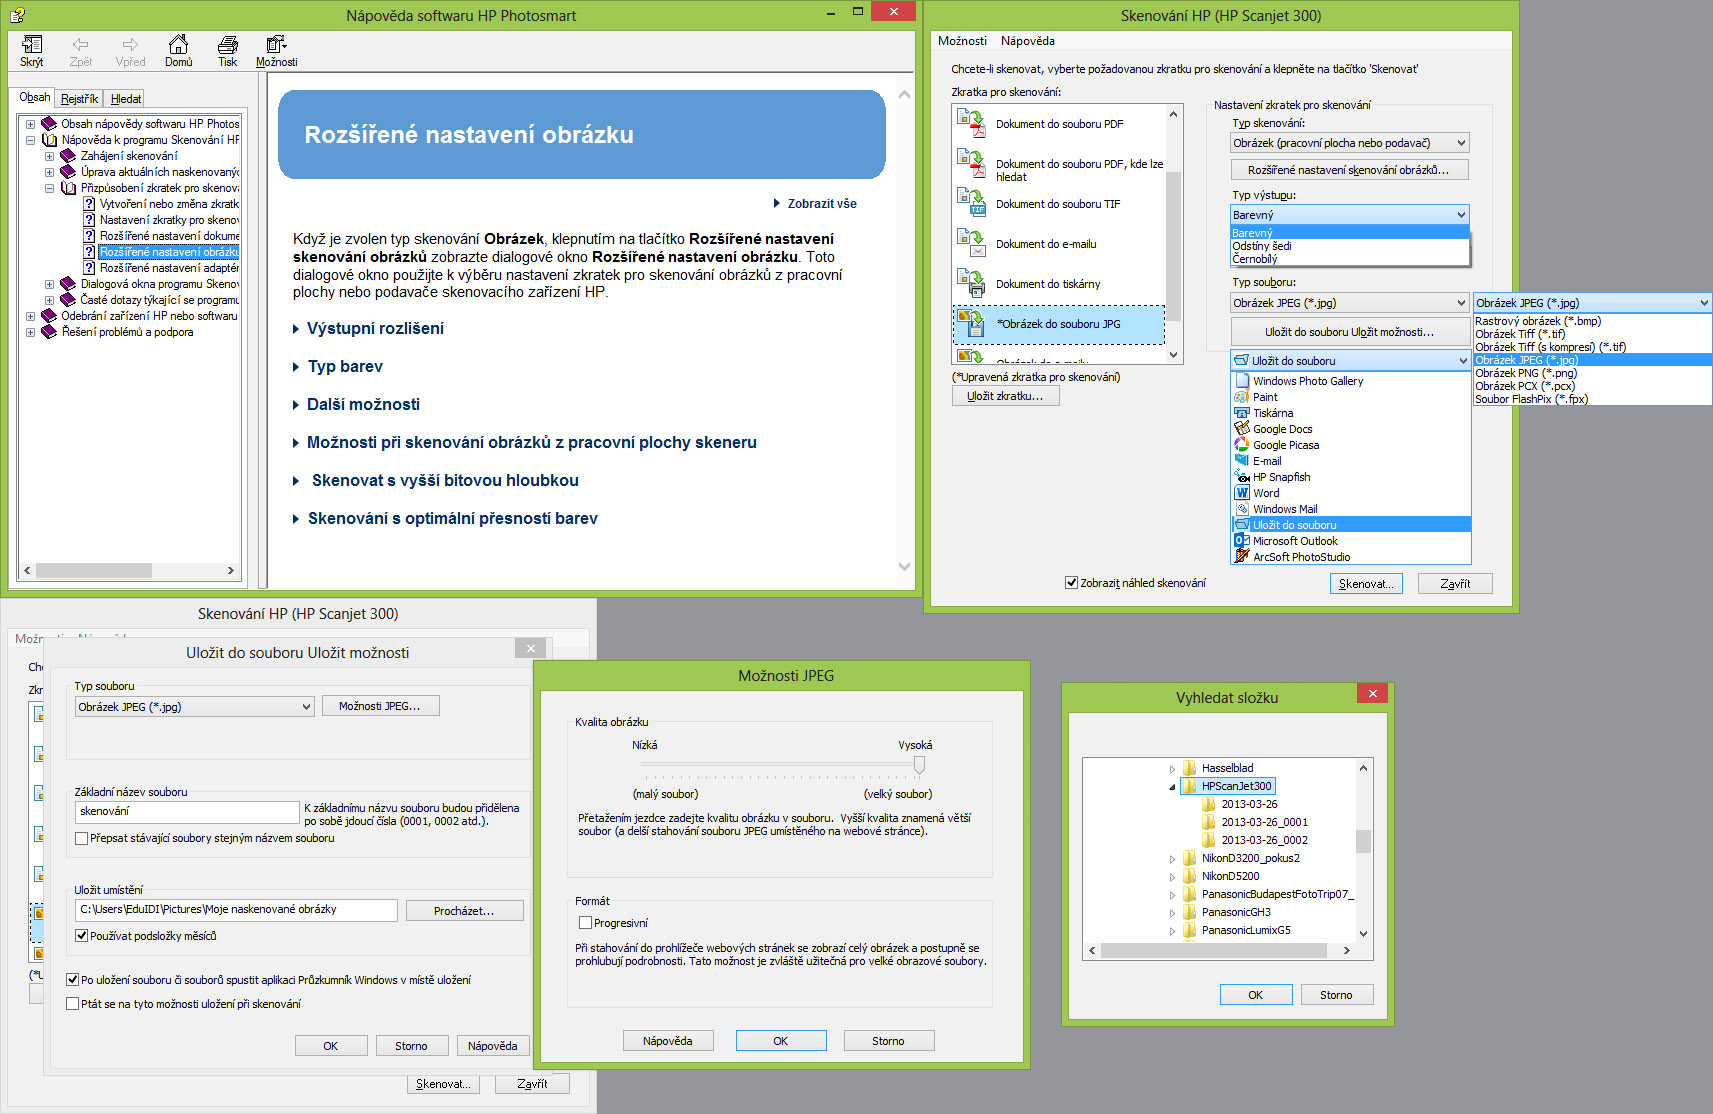The image size is (1713, 1114).
Task: Expand the Další možnosti help section
Action: pyautogui.click(x=356, y=404)
